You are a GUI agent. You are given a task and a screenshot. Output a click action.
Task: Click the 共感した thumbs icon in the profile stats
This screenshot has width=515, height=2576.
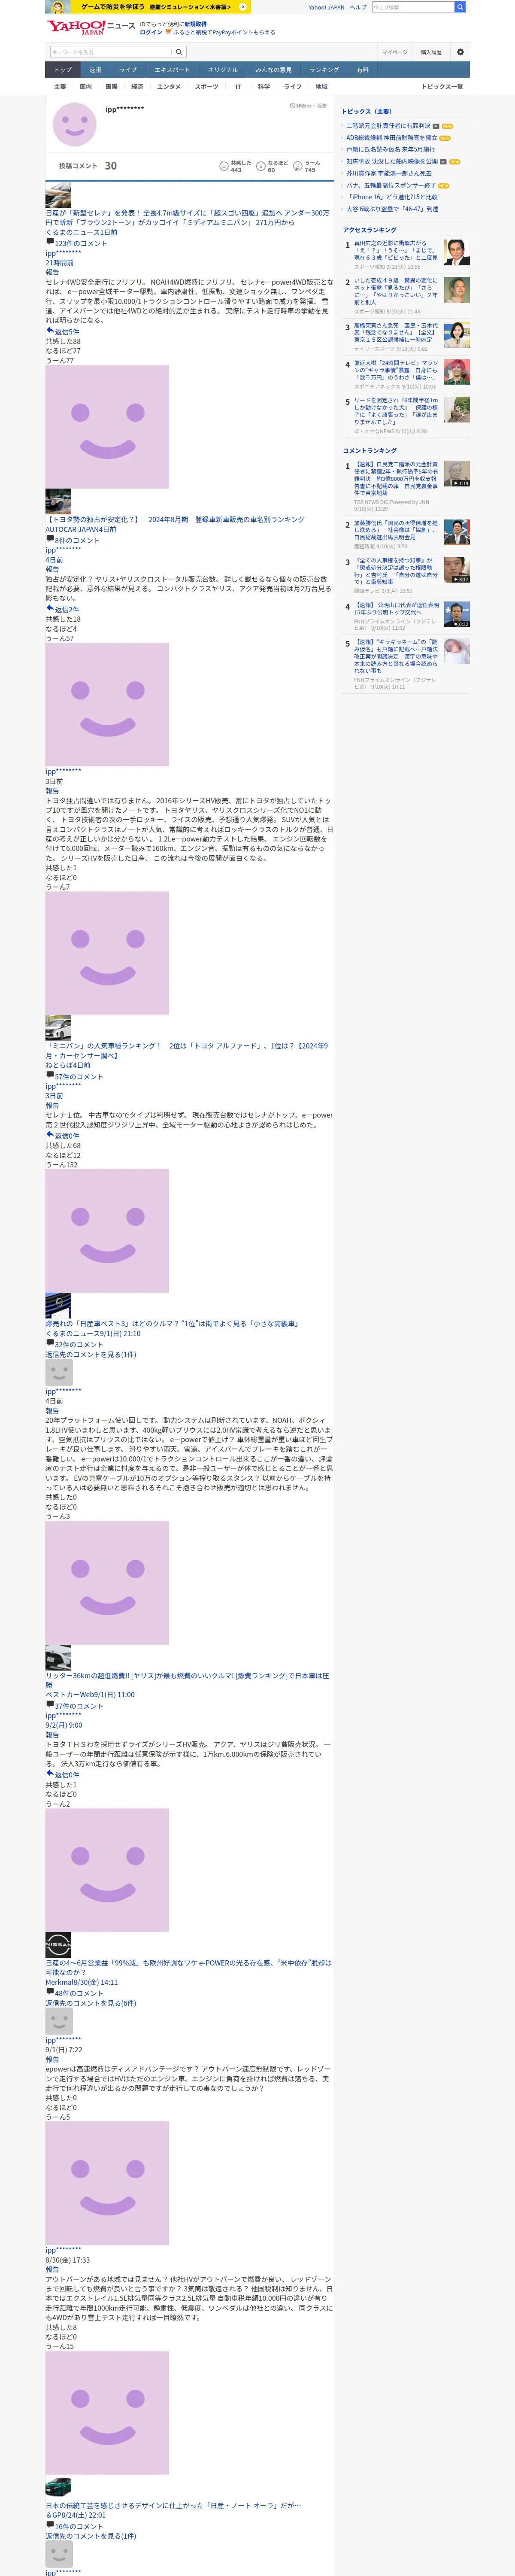pos(224,166)
